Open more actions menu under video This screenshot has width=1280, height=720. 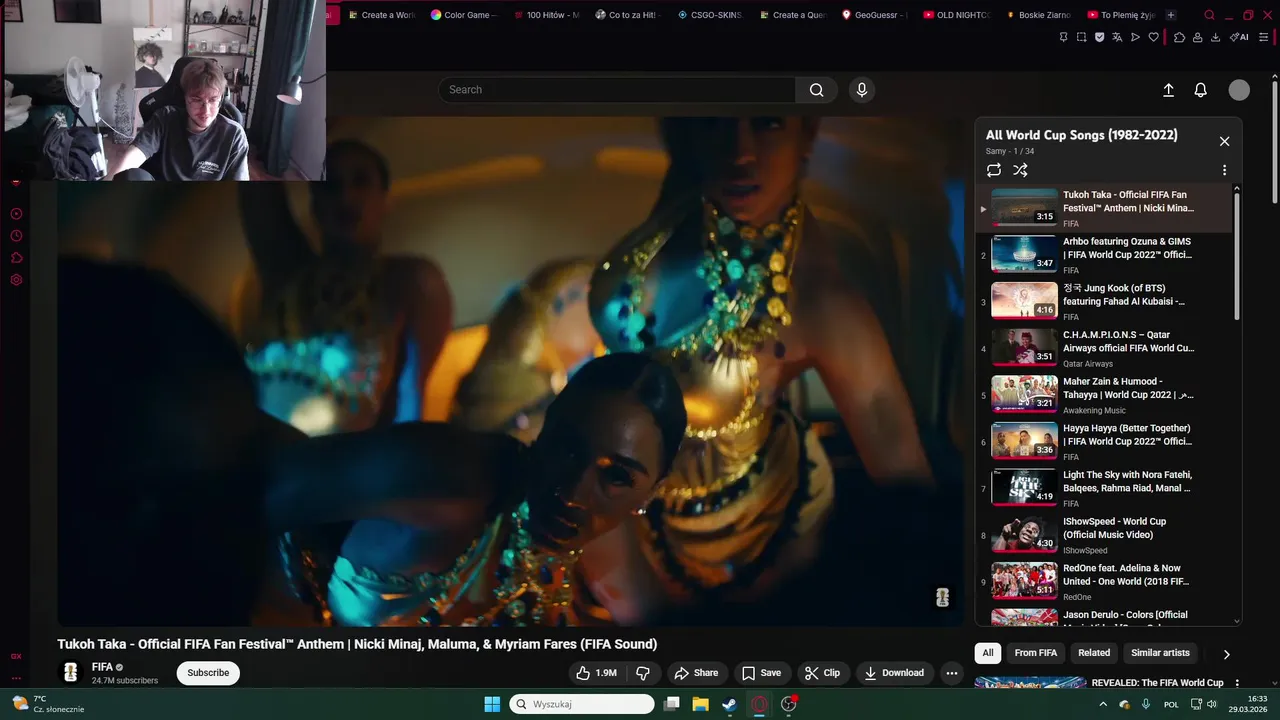tap(952, 673)
